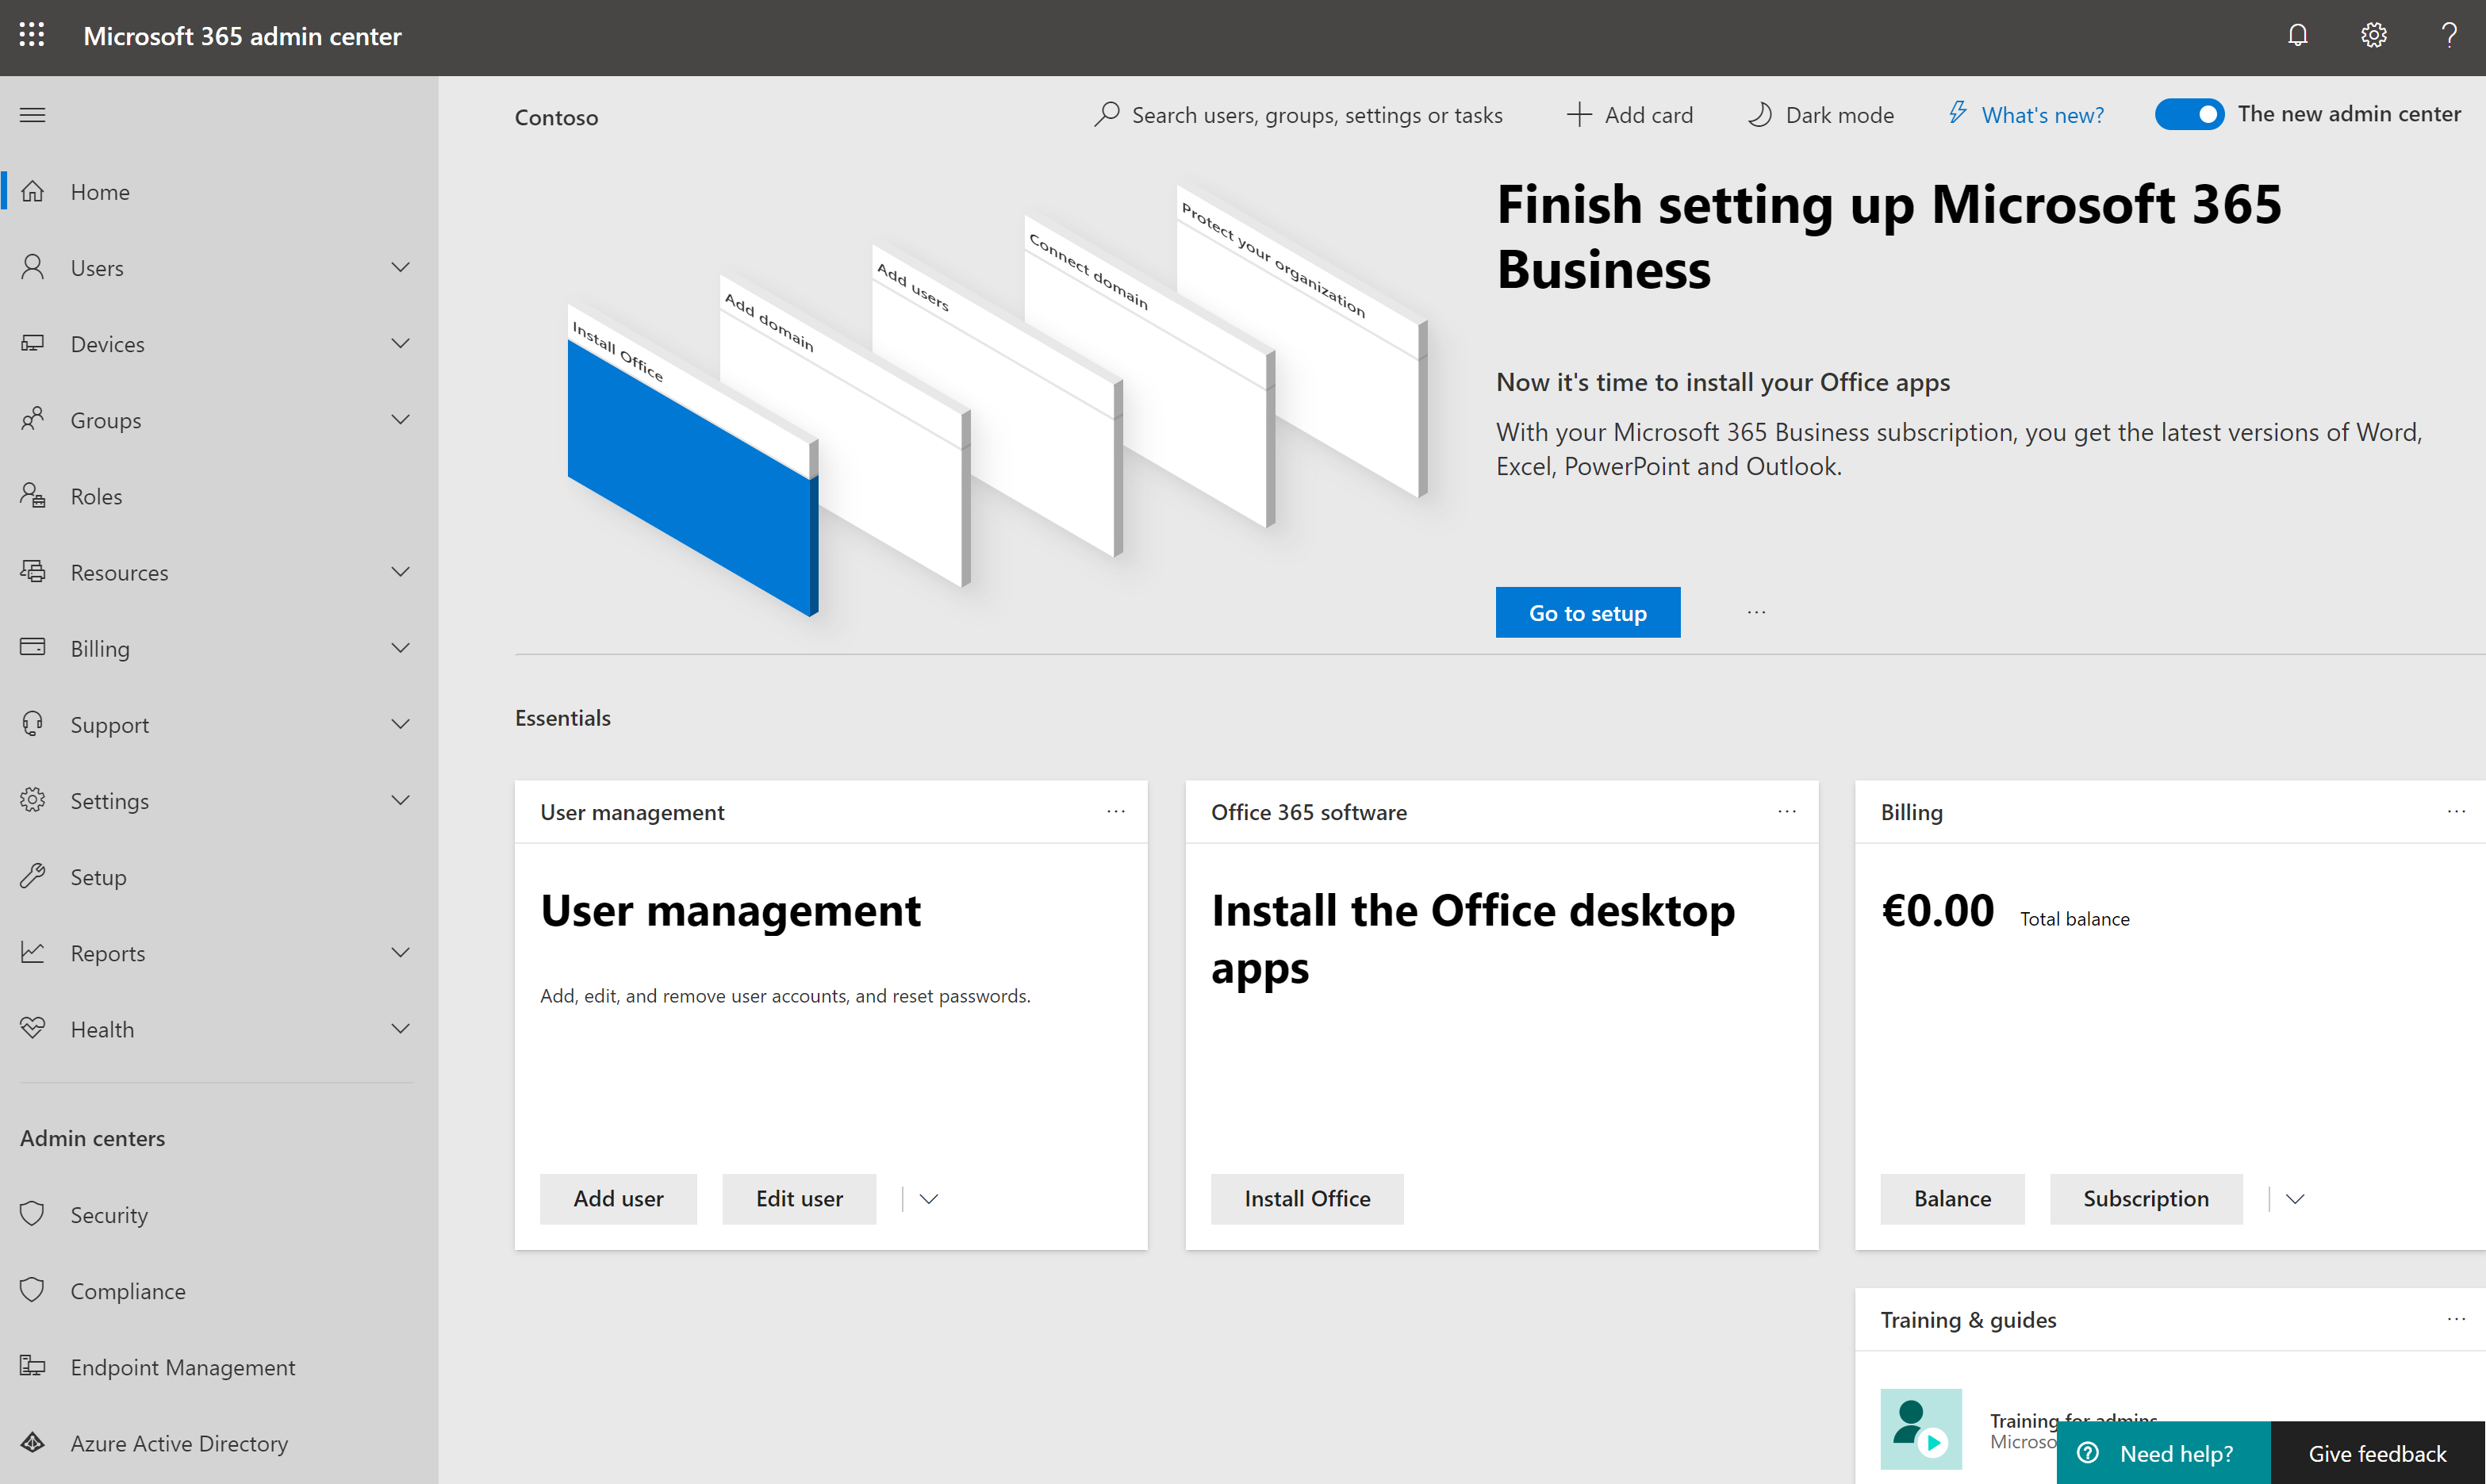Open the notifications bell
Viewport: 2486px width, 1484px height.
(2297, 35)
